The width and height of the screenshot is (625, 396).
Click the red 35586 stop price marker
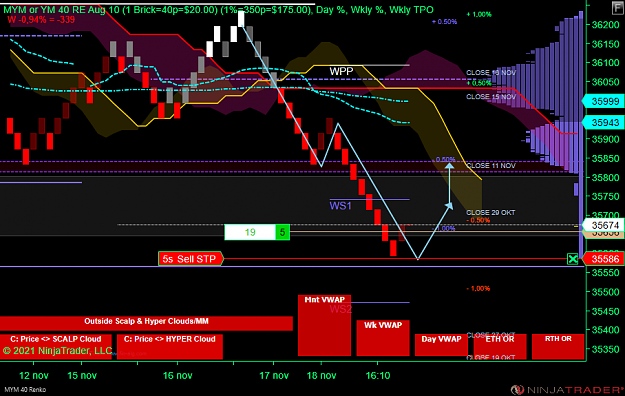point(603,259)
